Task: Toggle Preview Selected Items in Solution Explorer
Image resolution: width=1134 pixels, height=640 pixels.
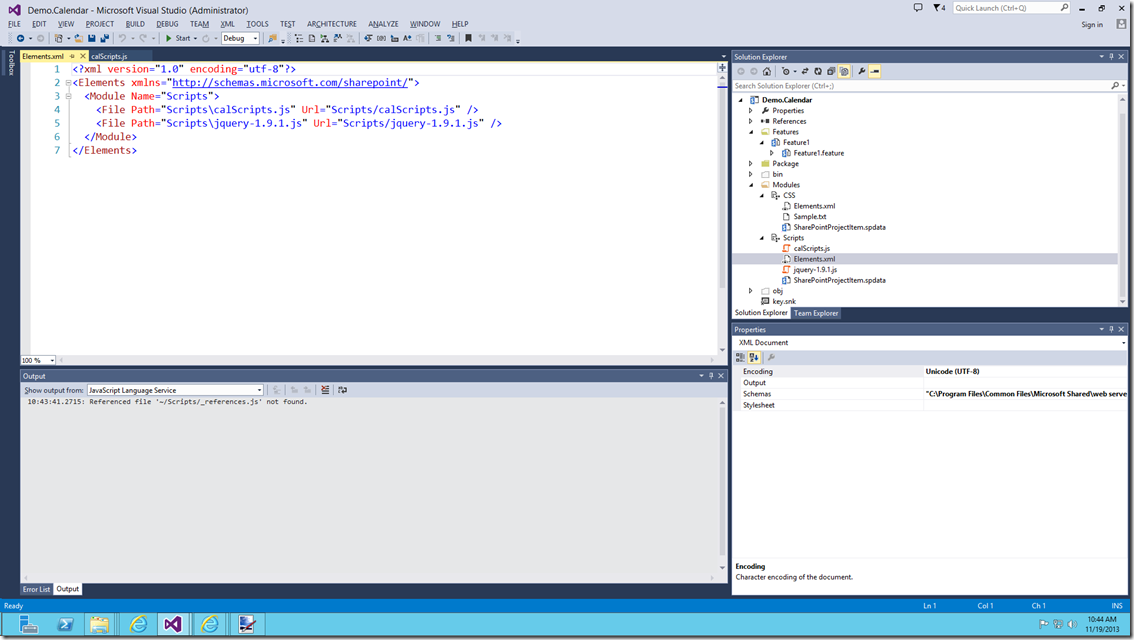Action: [874, 72]
